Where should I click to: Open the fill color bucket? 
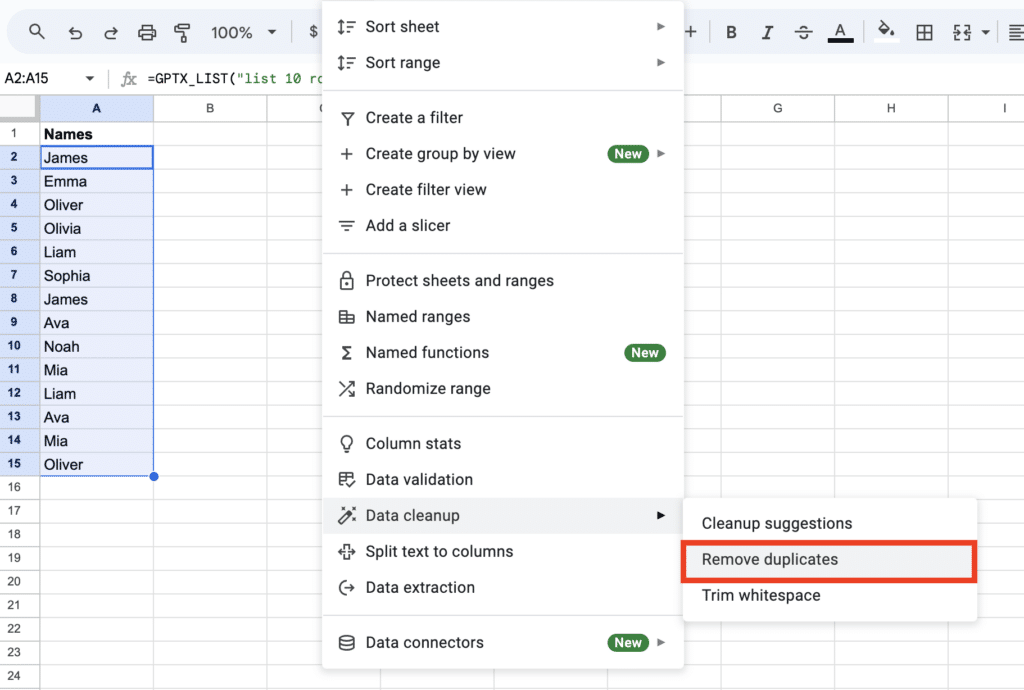pos(885,32)
